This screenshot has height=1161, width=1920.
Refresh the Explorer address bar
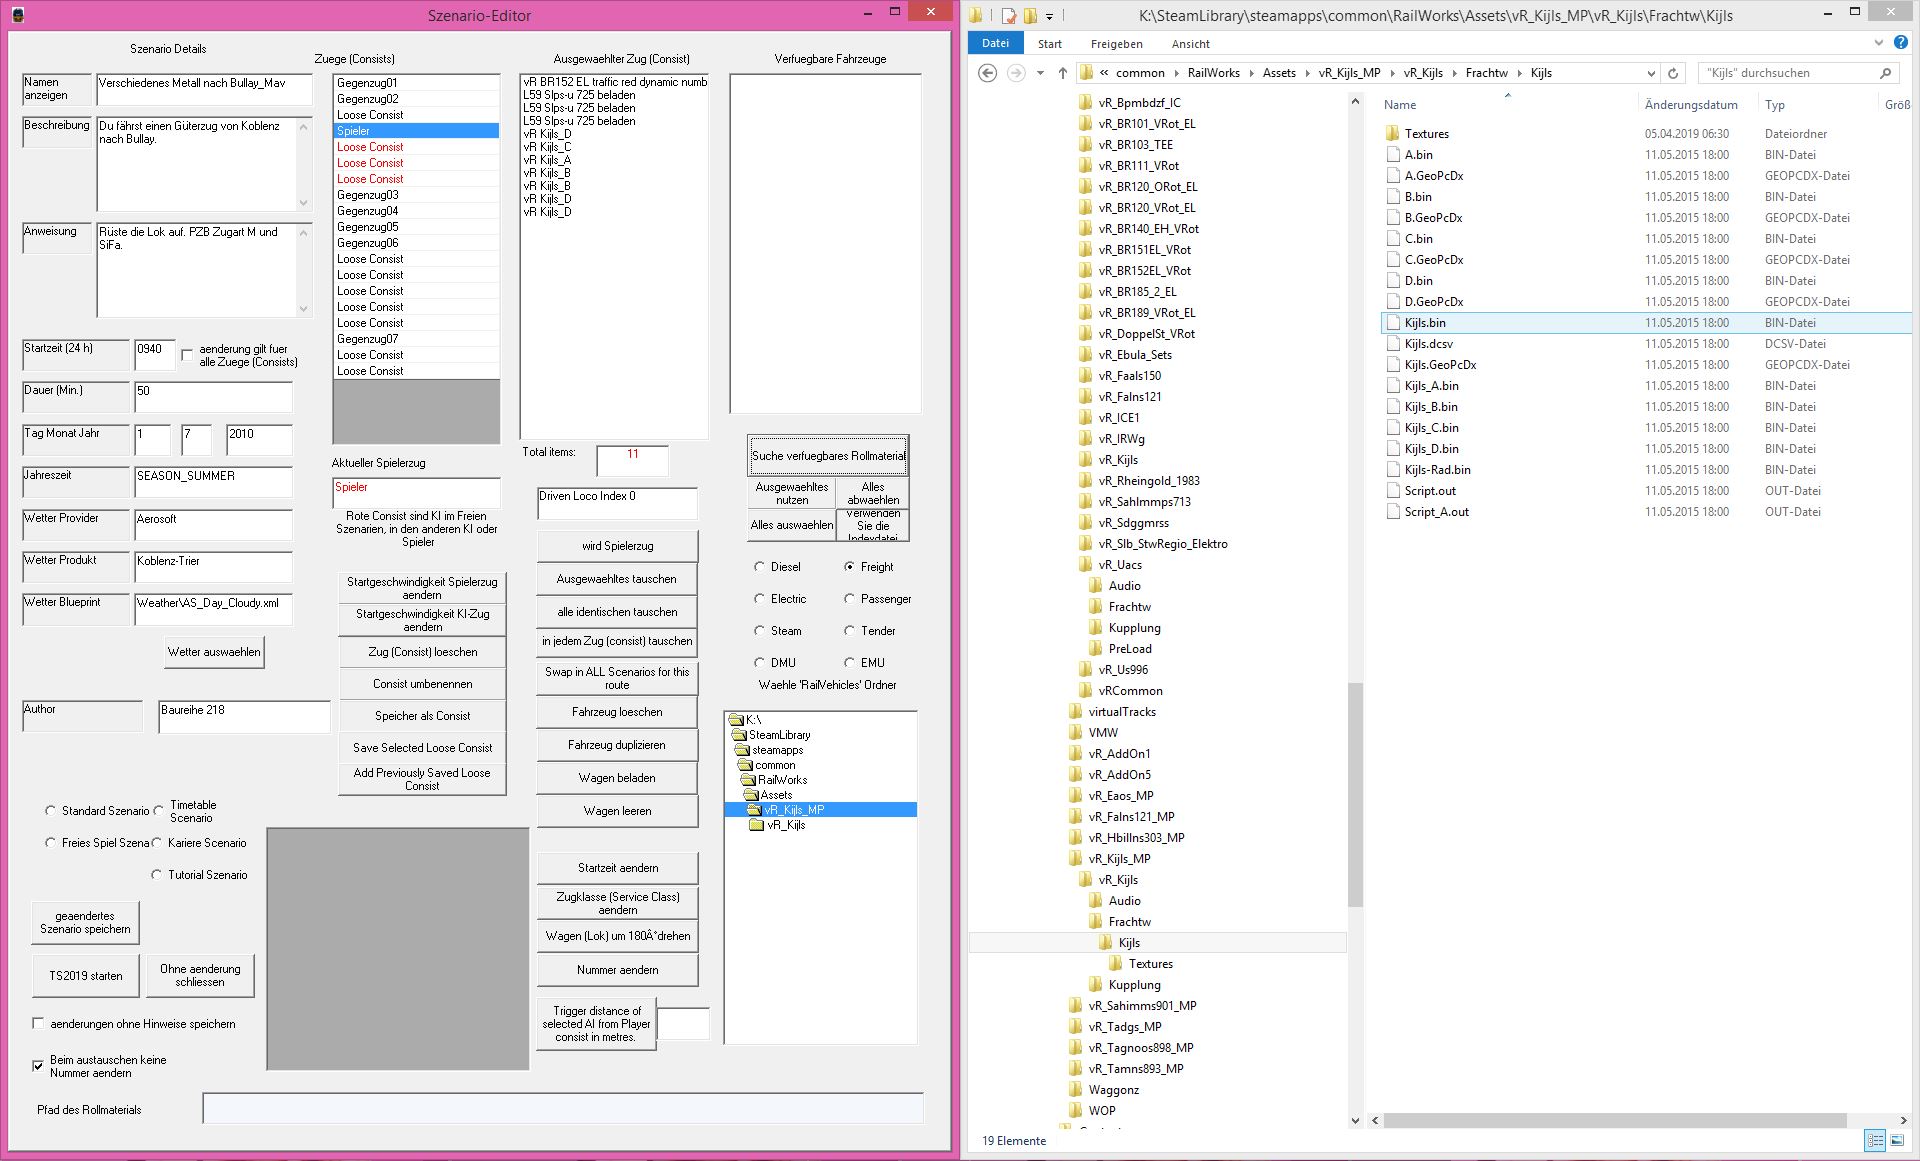click(x=1673, y=73)
